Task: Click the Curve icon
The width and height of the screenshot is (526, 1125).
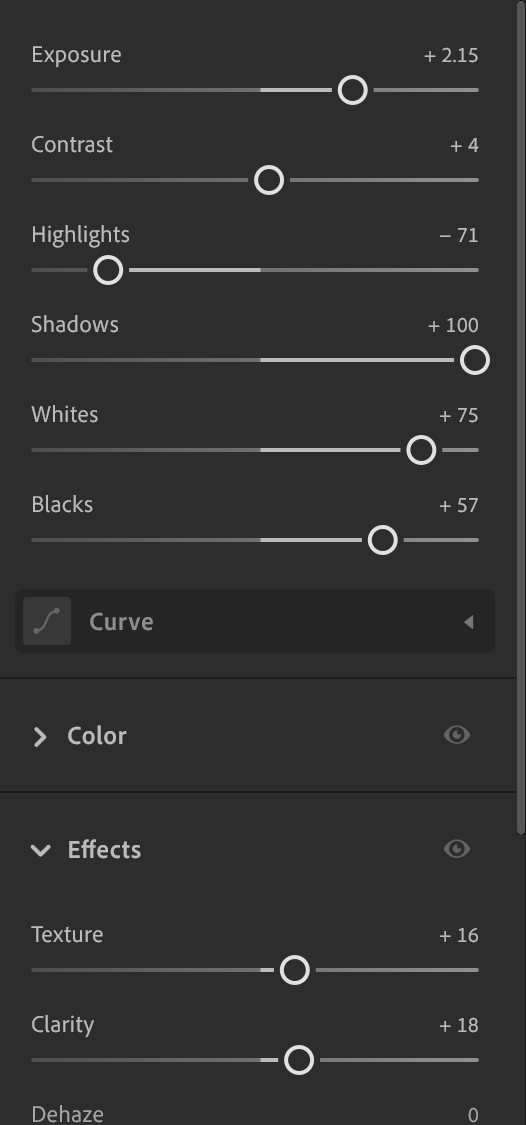Action: pyautogui.click(x=47, y=621)
